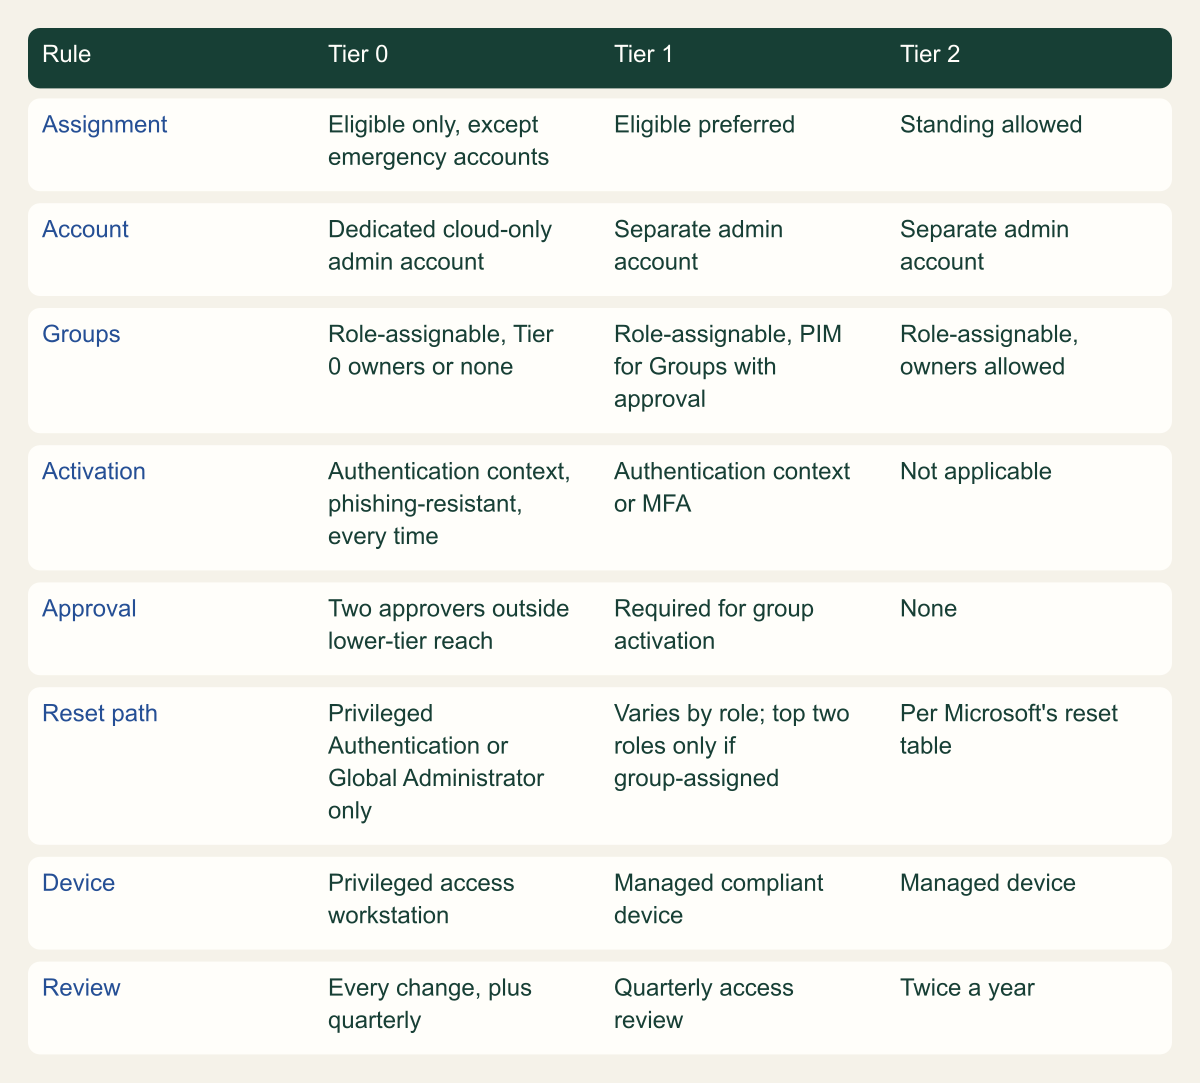1200x1083 pixels.
Task: Select the 'Assignment' row label
Action: pos(105,124)
